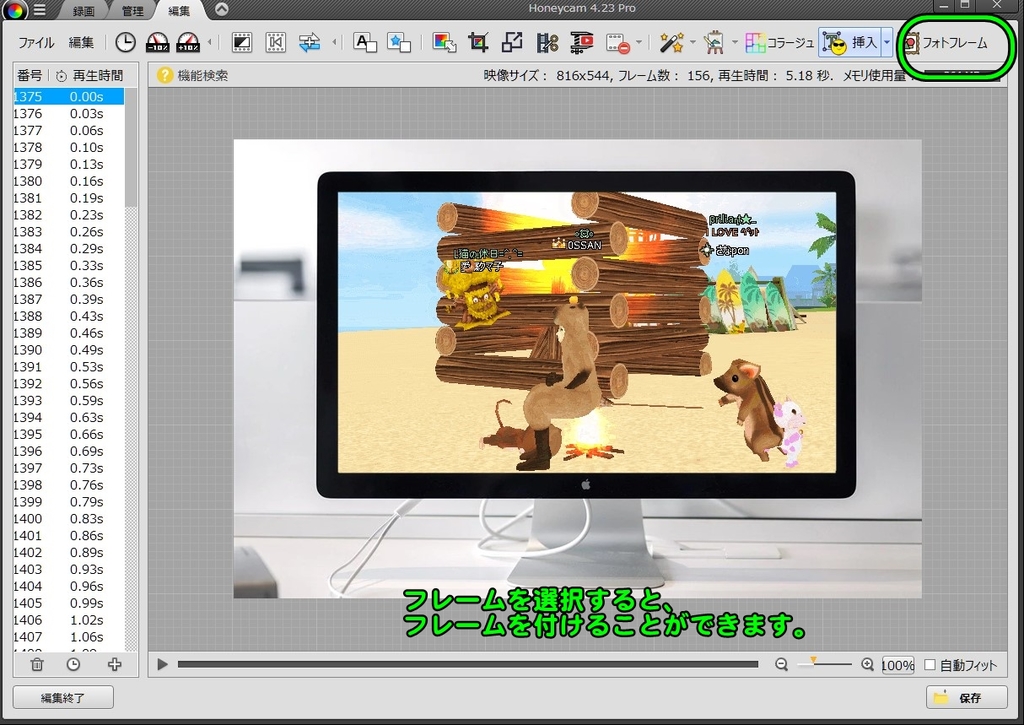This screenshot has width=1024, height=725.
Task: Click the preview image on canvas
Action: (x=577, y=368)
